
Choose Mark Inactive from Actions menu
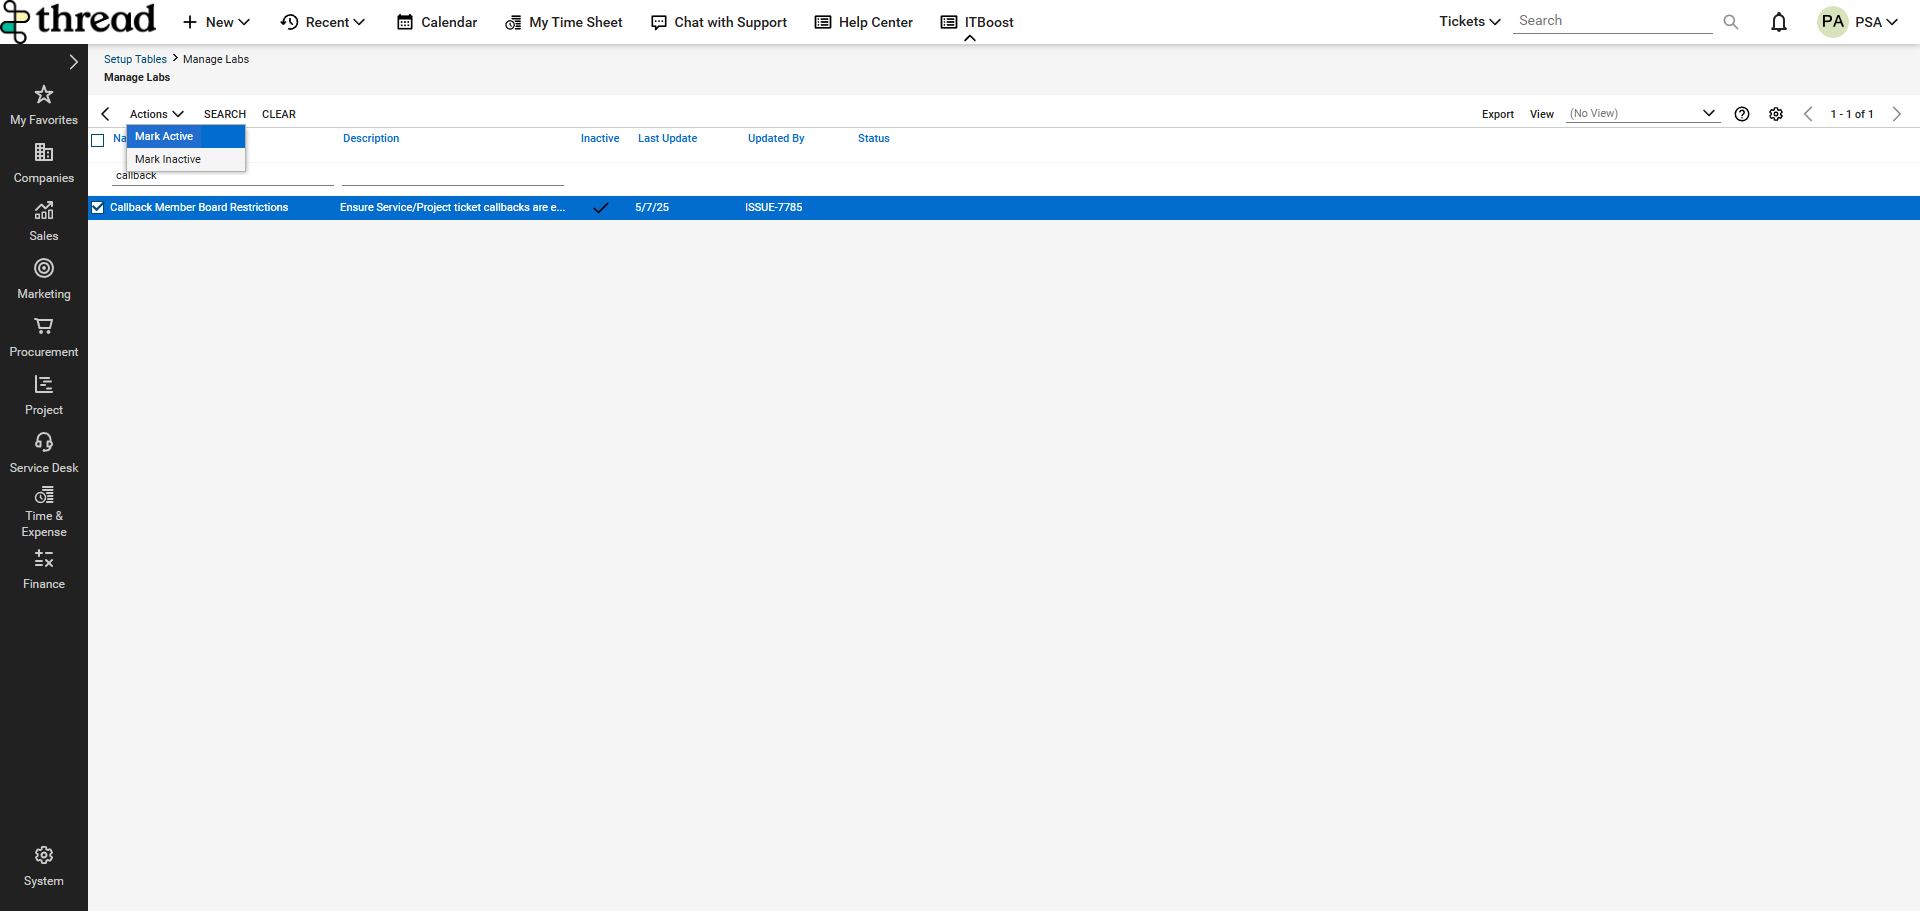tap(186, 159)
